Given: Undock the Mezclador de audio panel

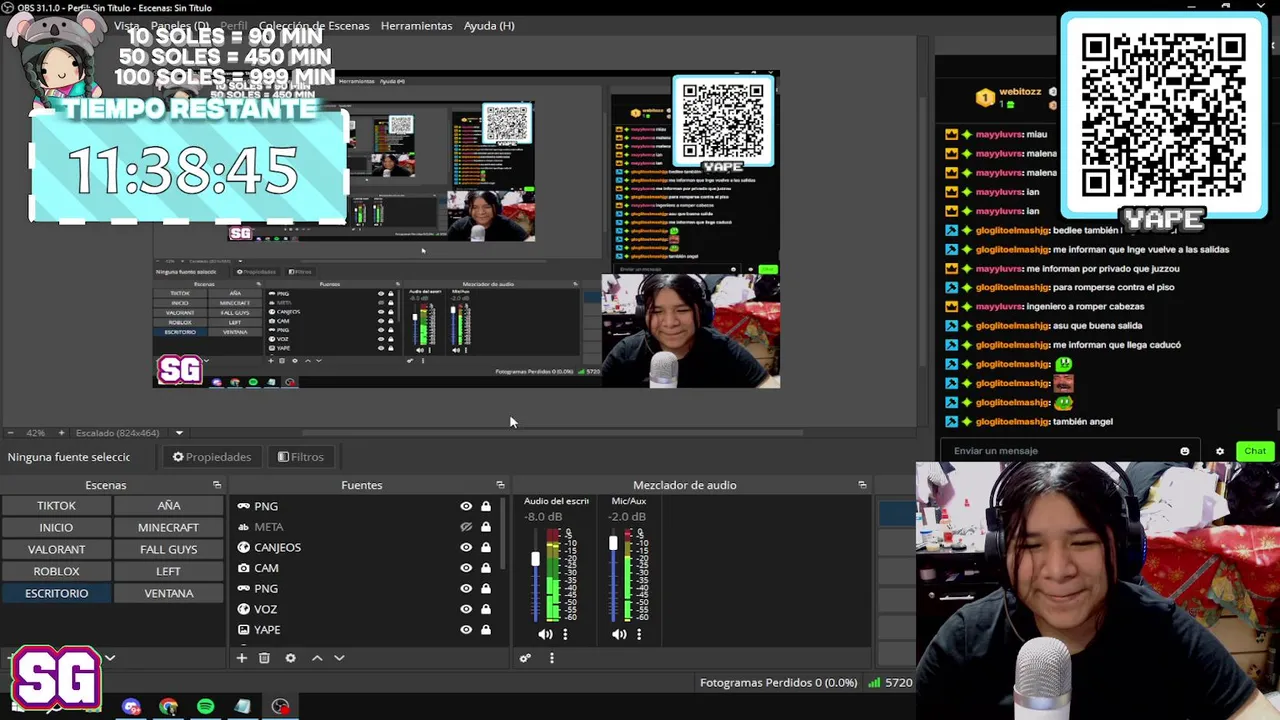Looking at the screenshot, I should tap(863, 485).
